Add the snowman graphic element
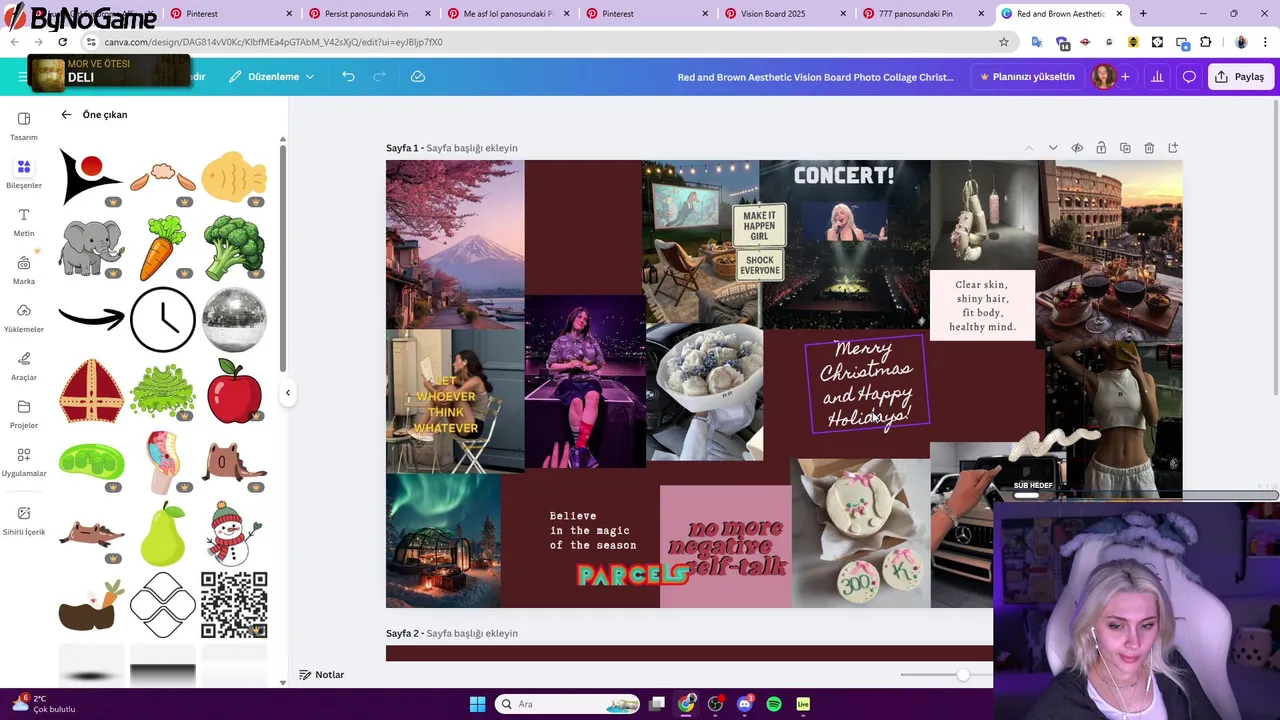This screenshot has width=1280, height=720. 234,534
